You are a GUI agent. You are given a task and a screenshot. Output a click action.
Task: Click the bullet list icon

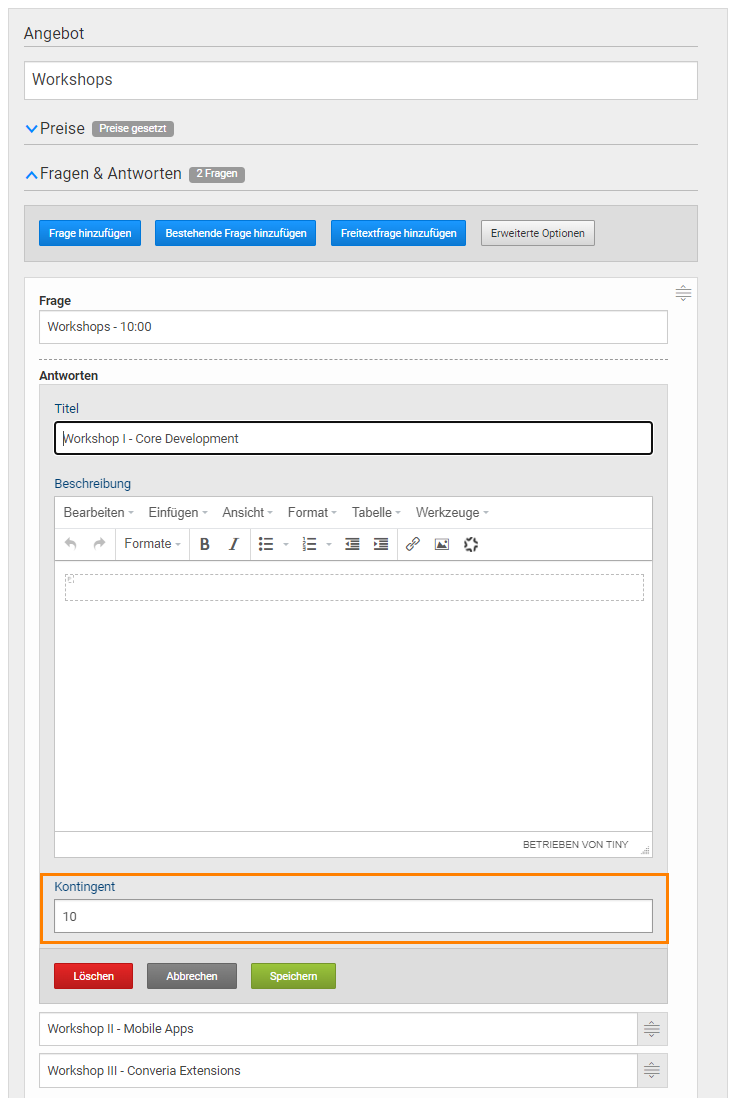[x=266, y=544]
